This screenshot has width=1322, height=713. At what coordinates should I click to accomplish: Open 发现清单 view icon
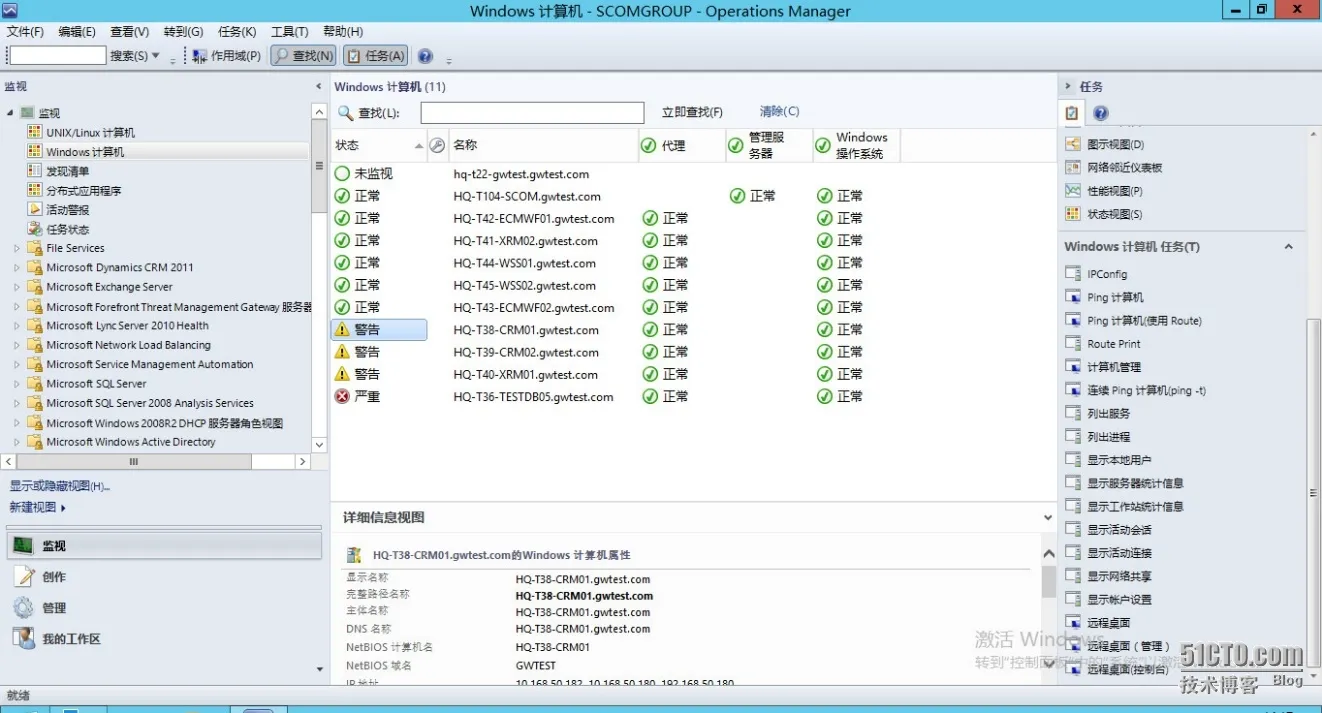[35, 171]
